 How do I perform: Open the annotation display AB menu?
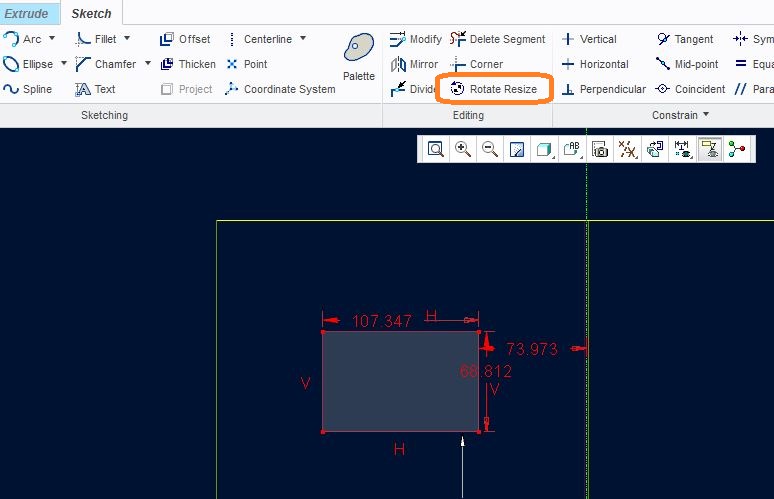(x=572, y=149)
